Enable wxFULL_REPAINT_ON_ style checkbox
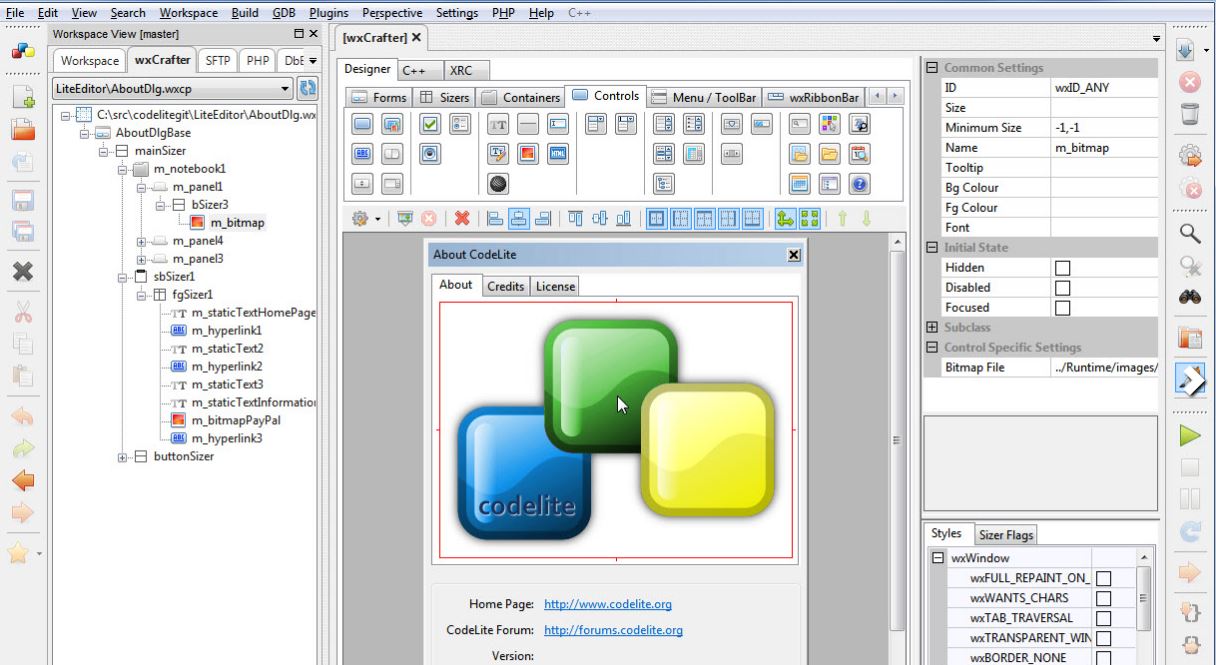Viewport: 1216px width, 665px height. (x=1103, y=578)
